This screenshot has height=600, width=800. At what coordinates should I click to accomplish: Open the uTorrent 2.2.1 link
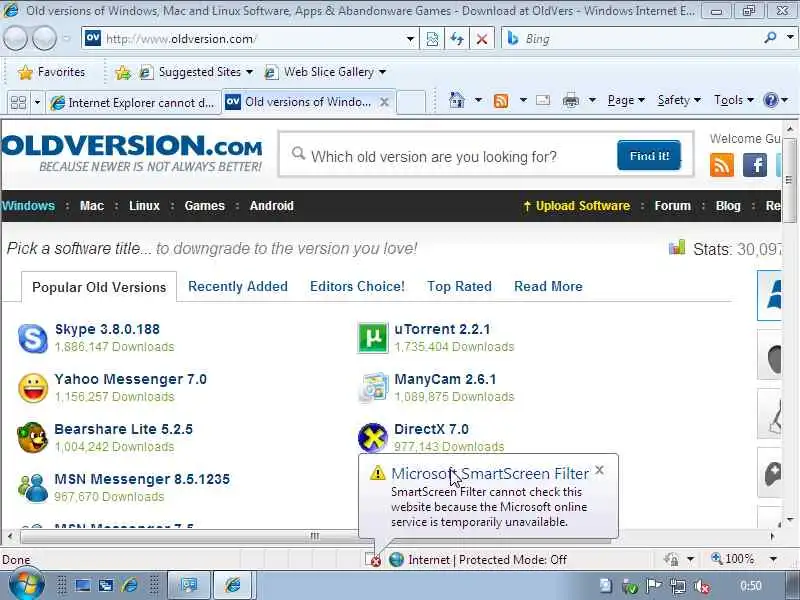click(x=442, y=329)
